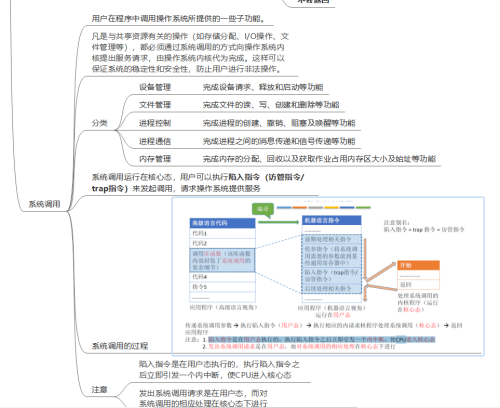
Task: Select text 完成设备请求、释放和启动等功能
Action: [263, 87]
